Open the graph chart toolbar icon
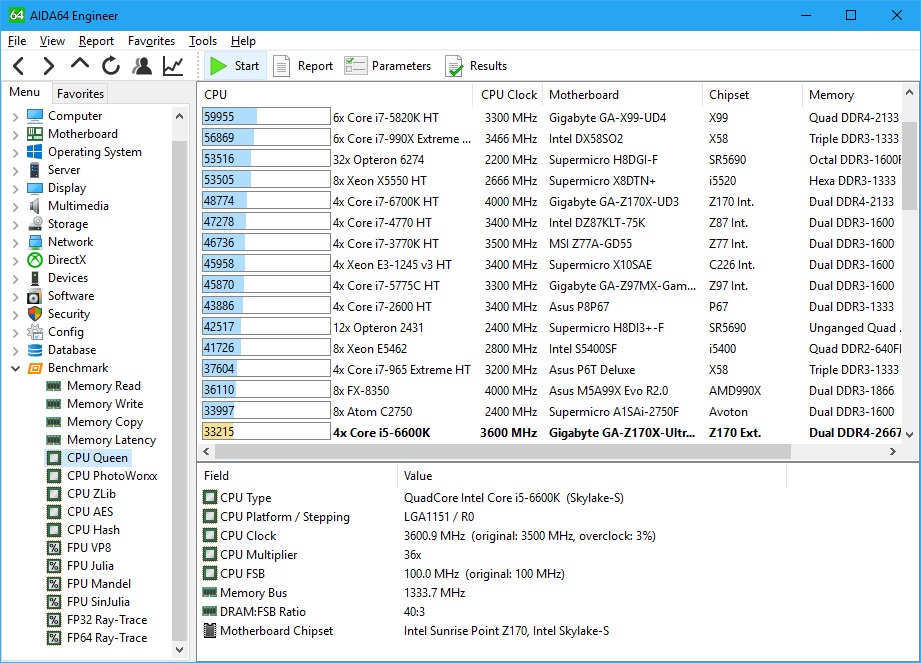 173,66
